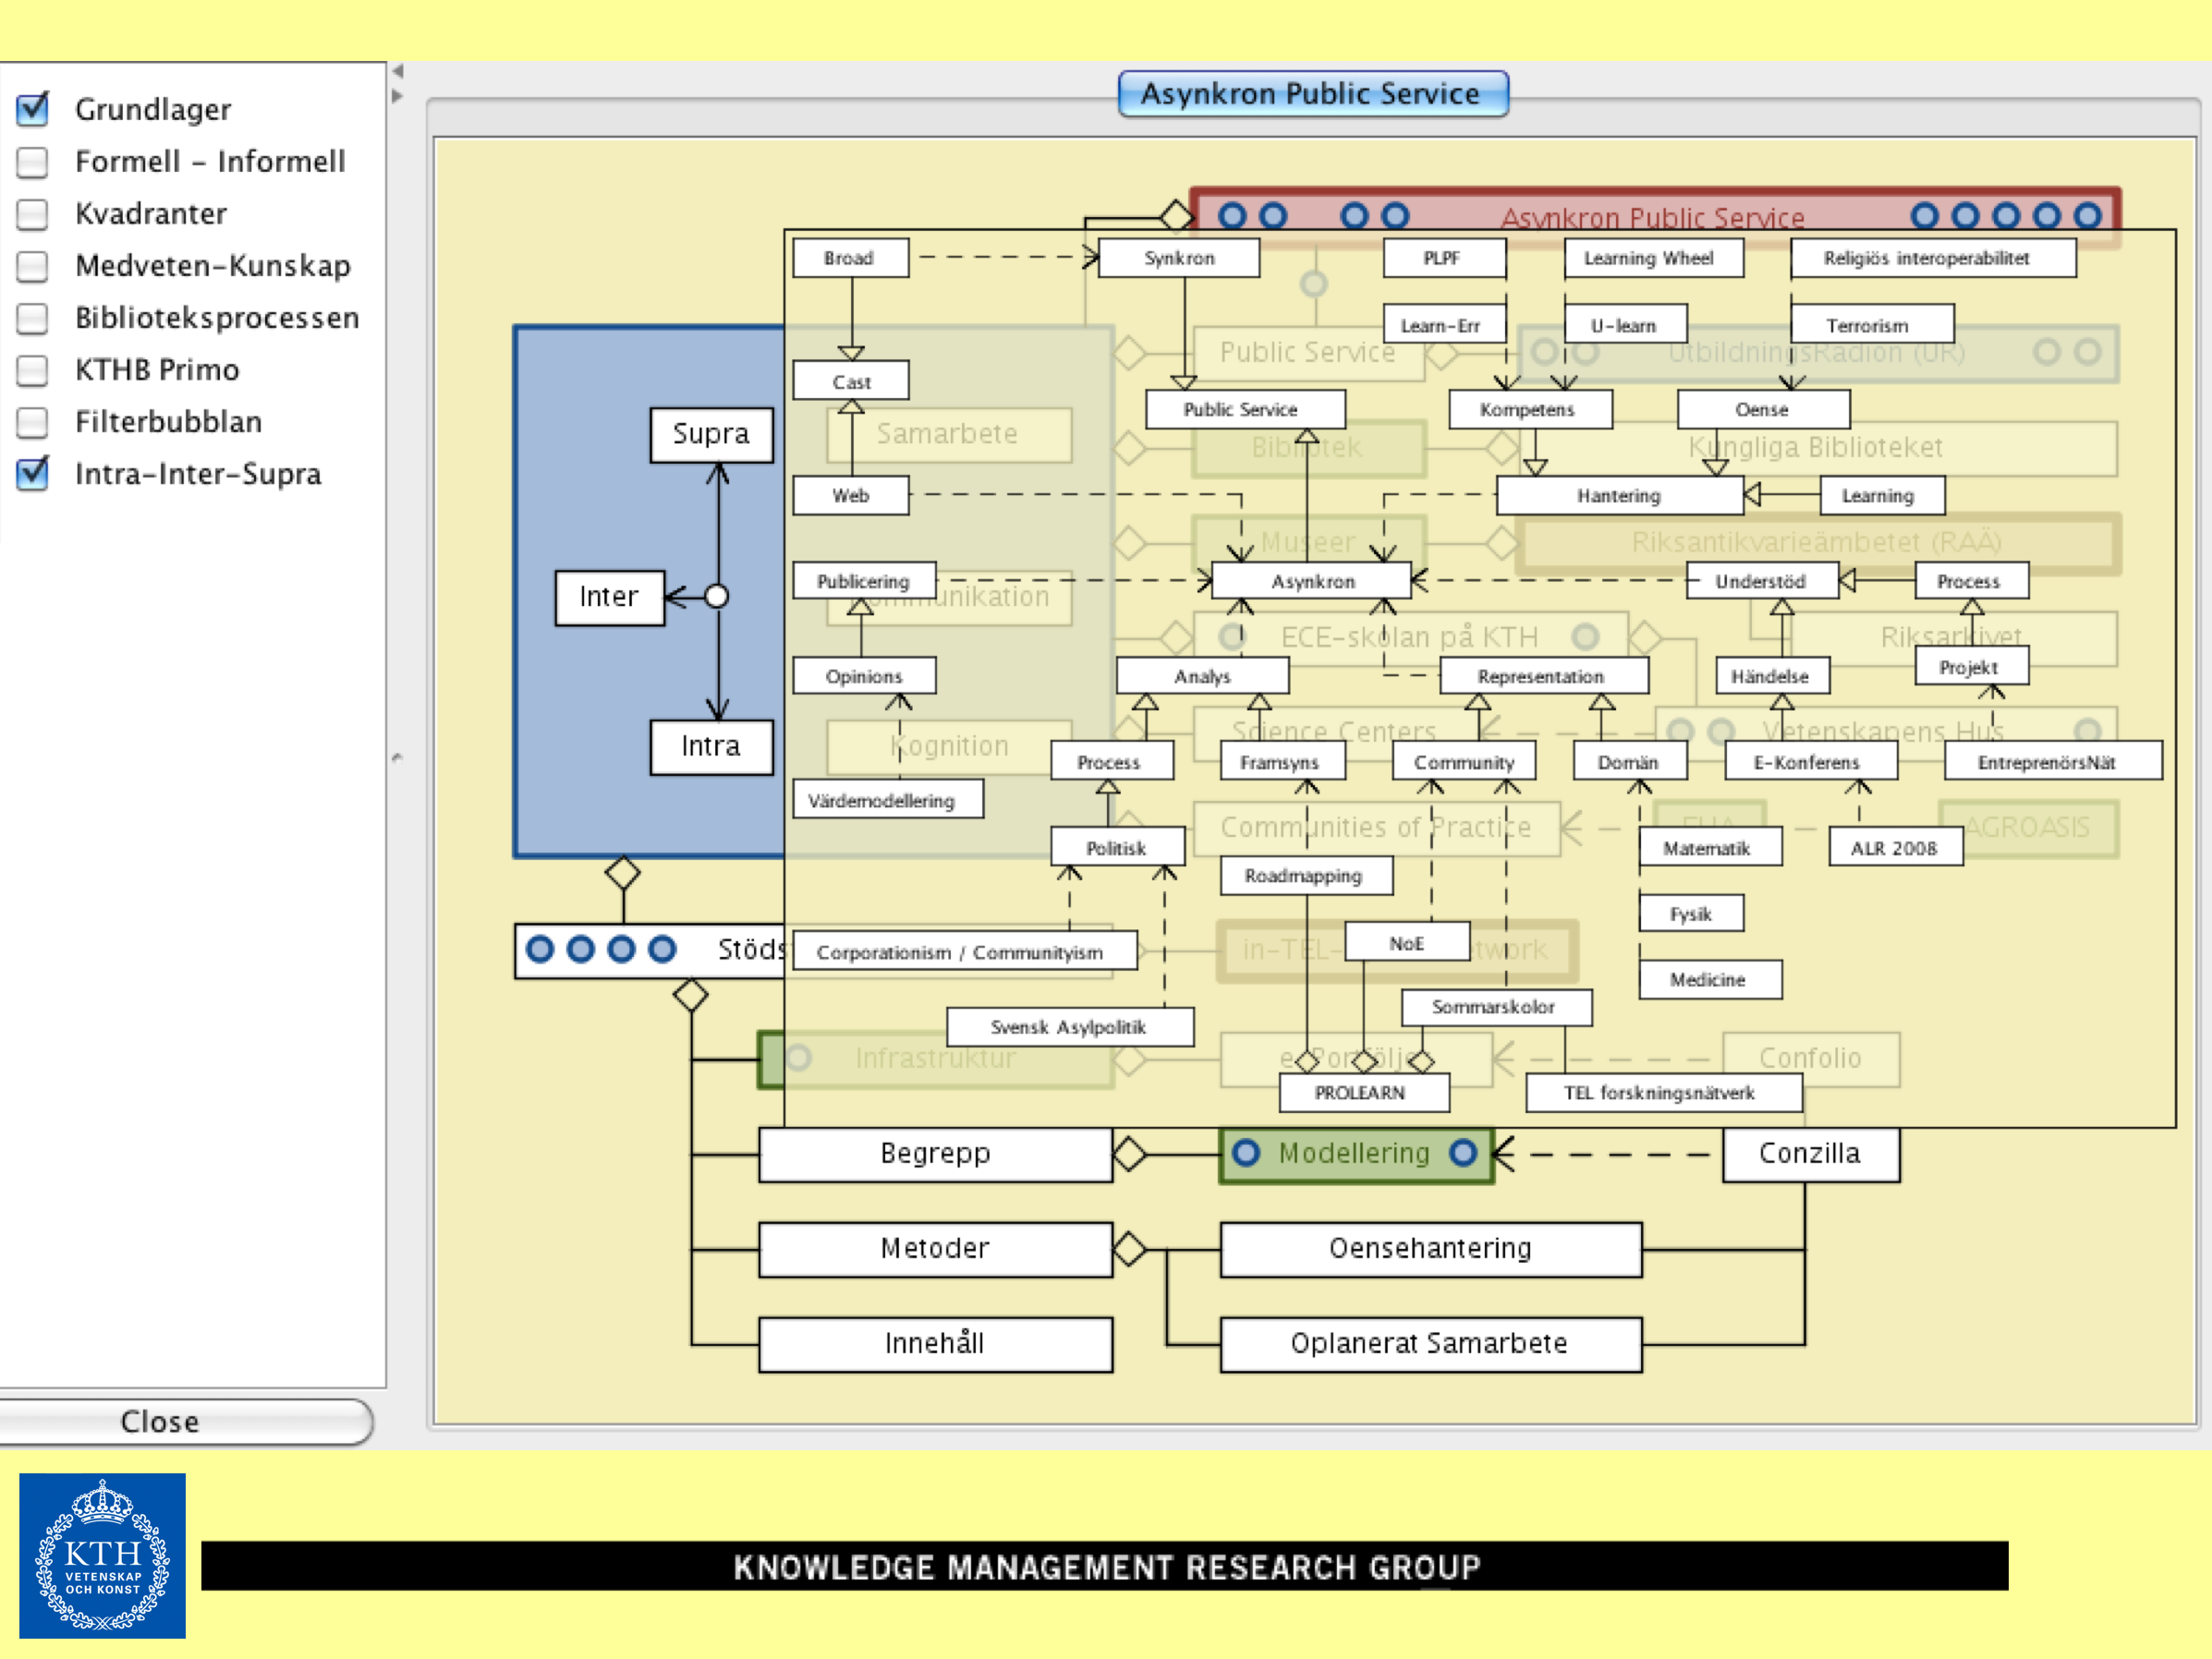This screenshot has height=1659, width=2212.
Task: Click the diamond connector beside the Metoder box
Action: 1130,1248
